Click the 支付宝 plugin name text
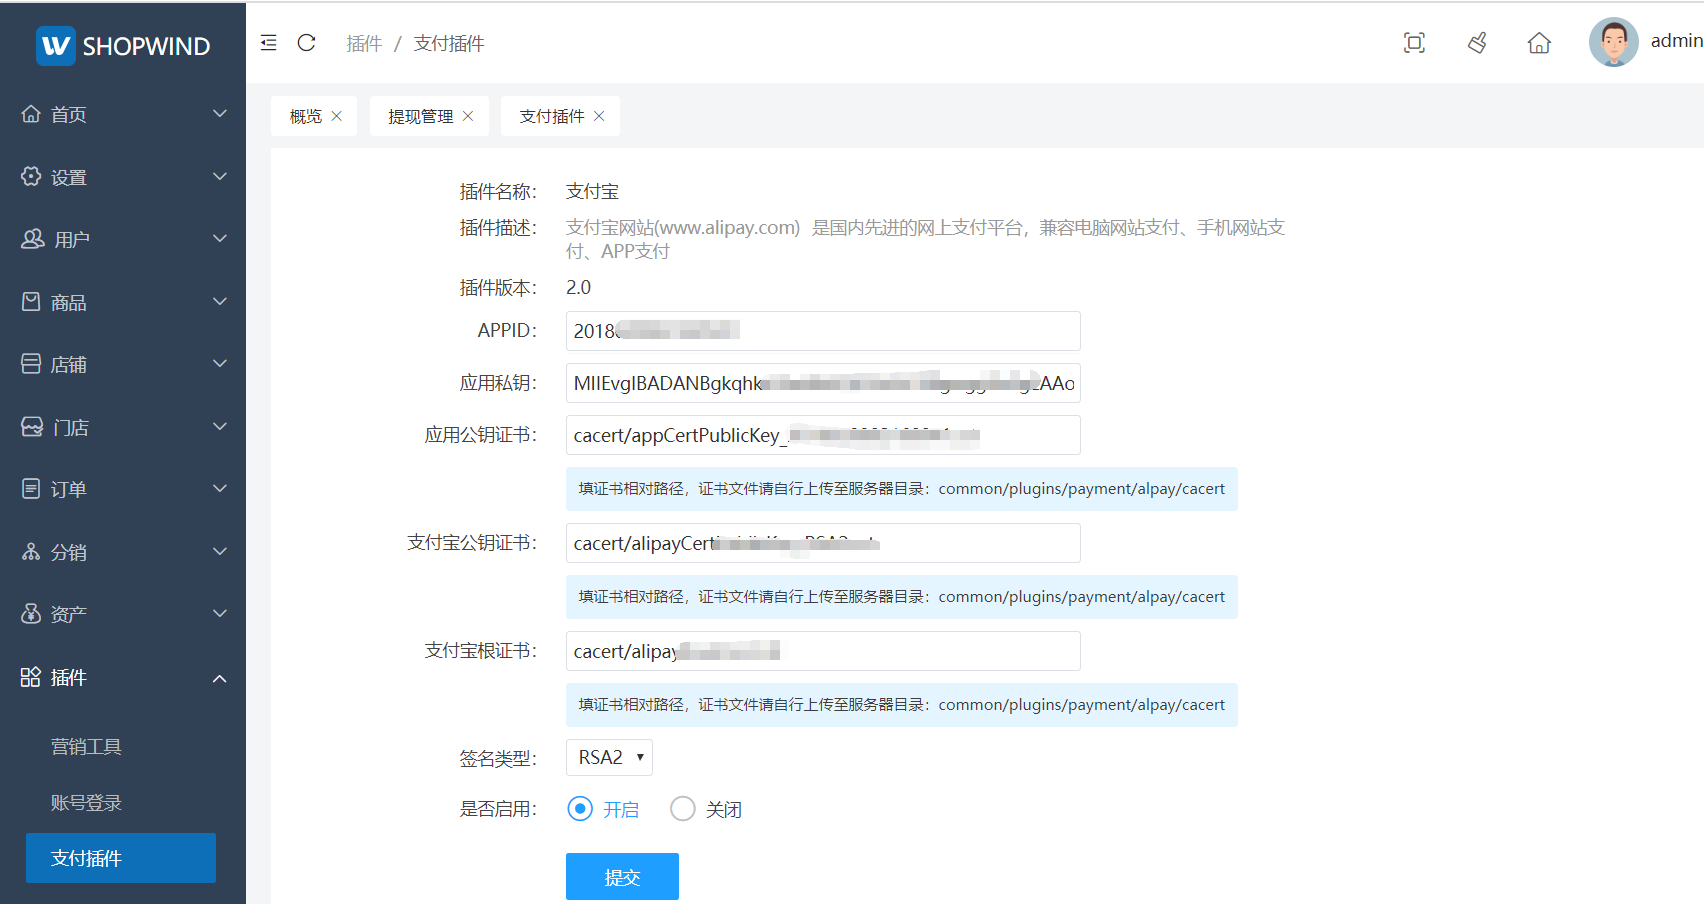The image size is (1704, 904). (592, 191)
